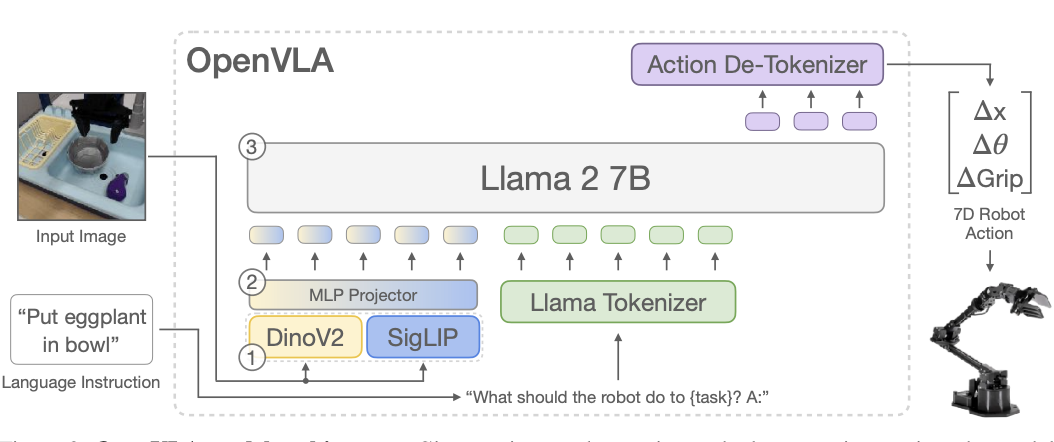
Task: Click the middle purple action token
Action: 811,122
